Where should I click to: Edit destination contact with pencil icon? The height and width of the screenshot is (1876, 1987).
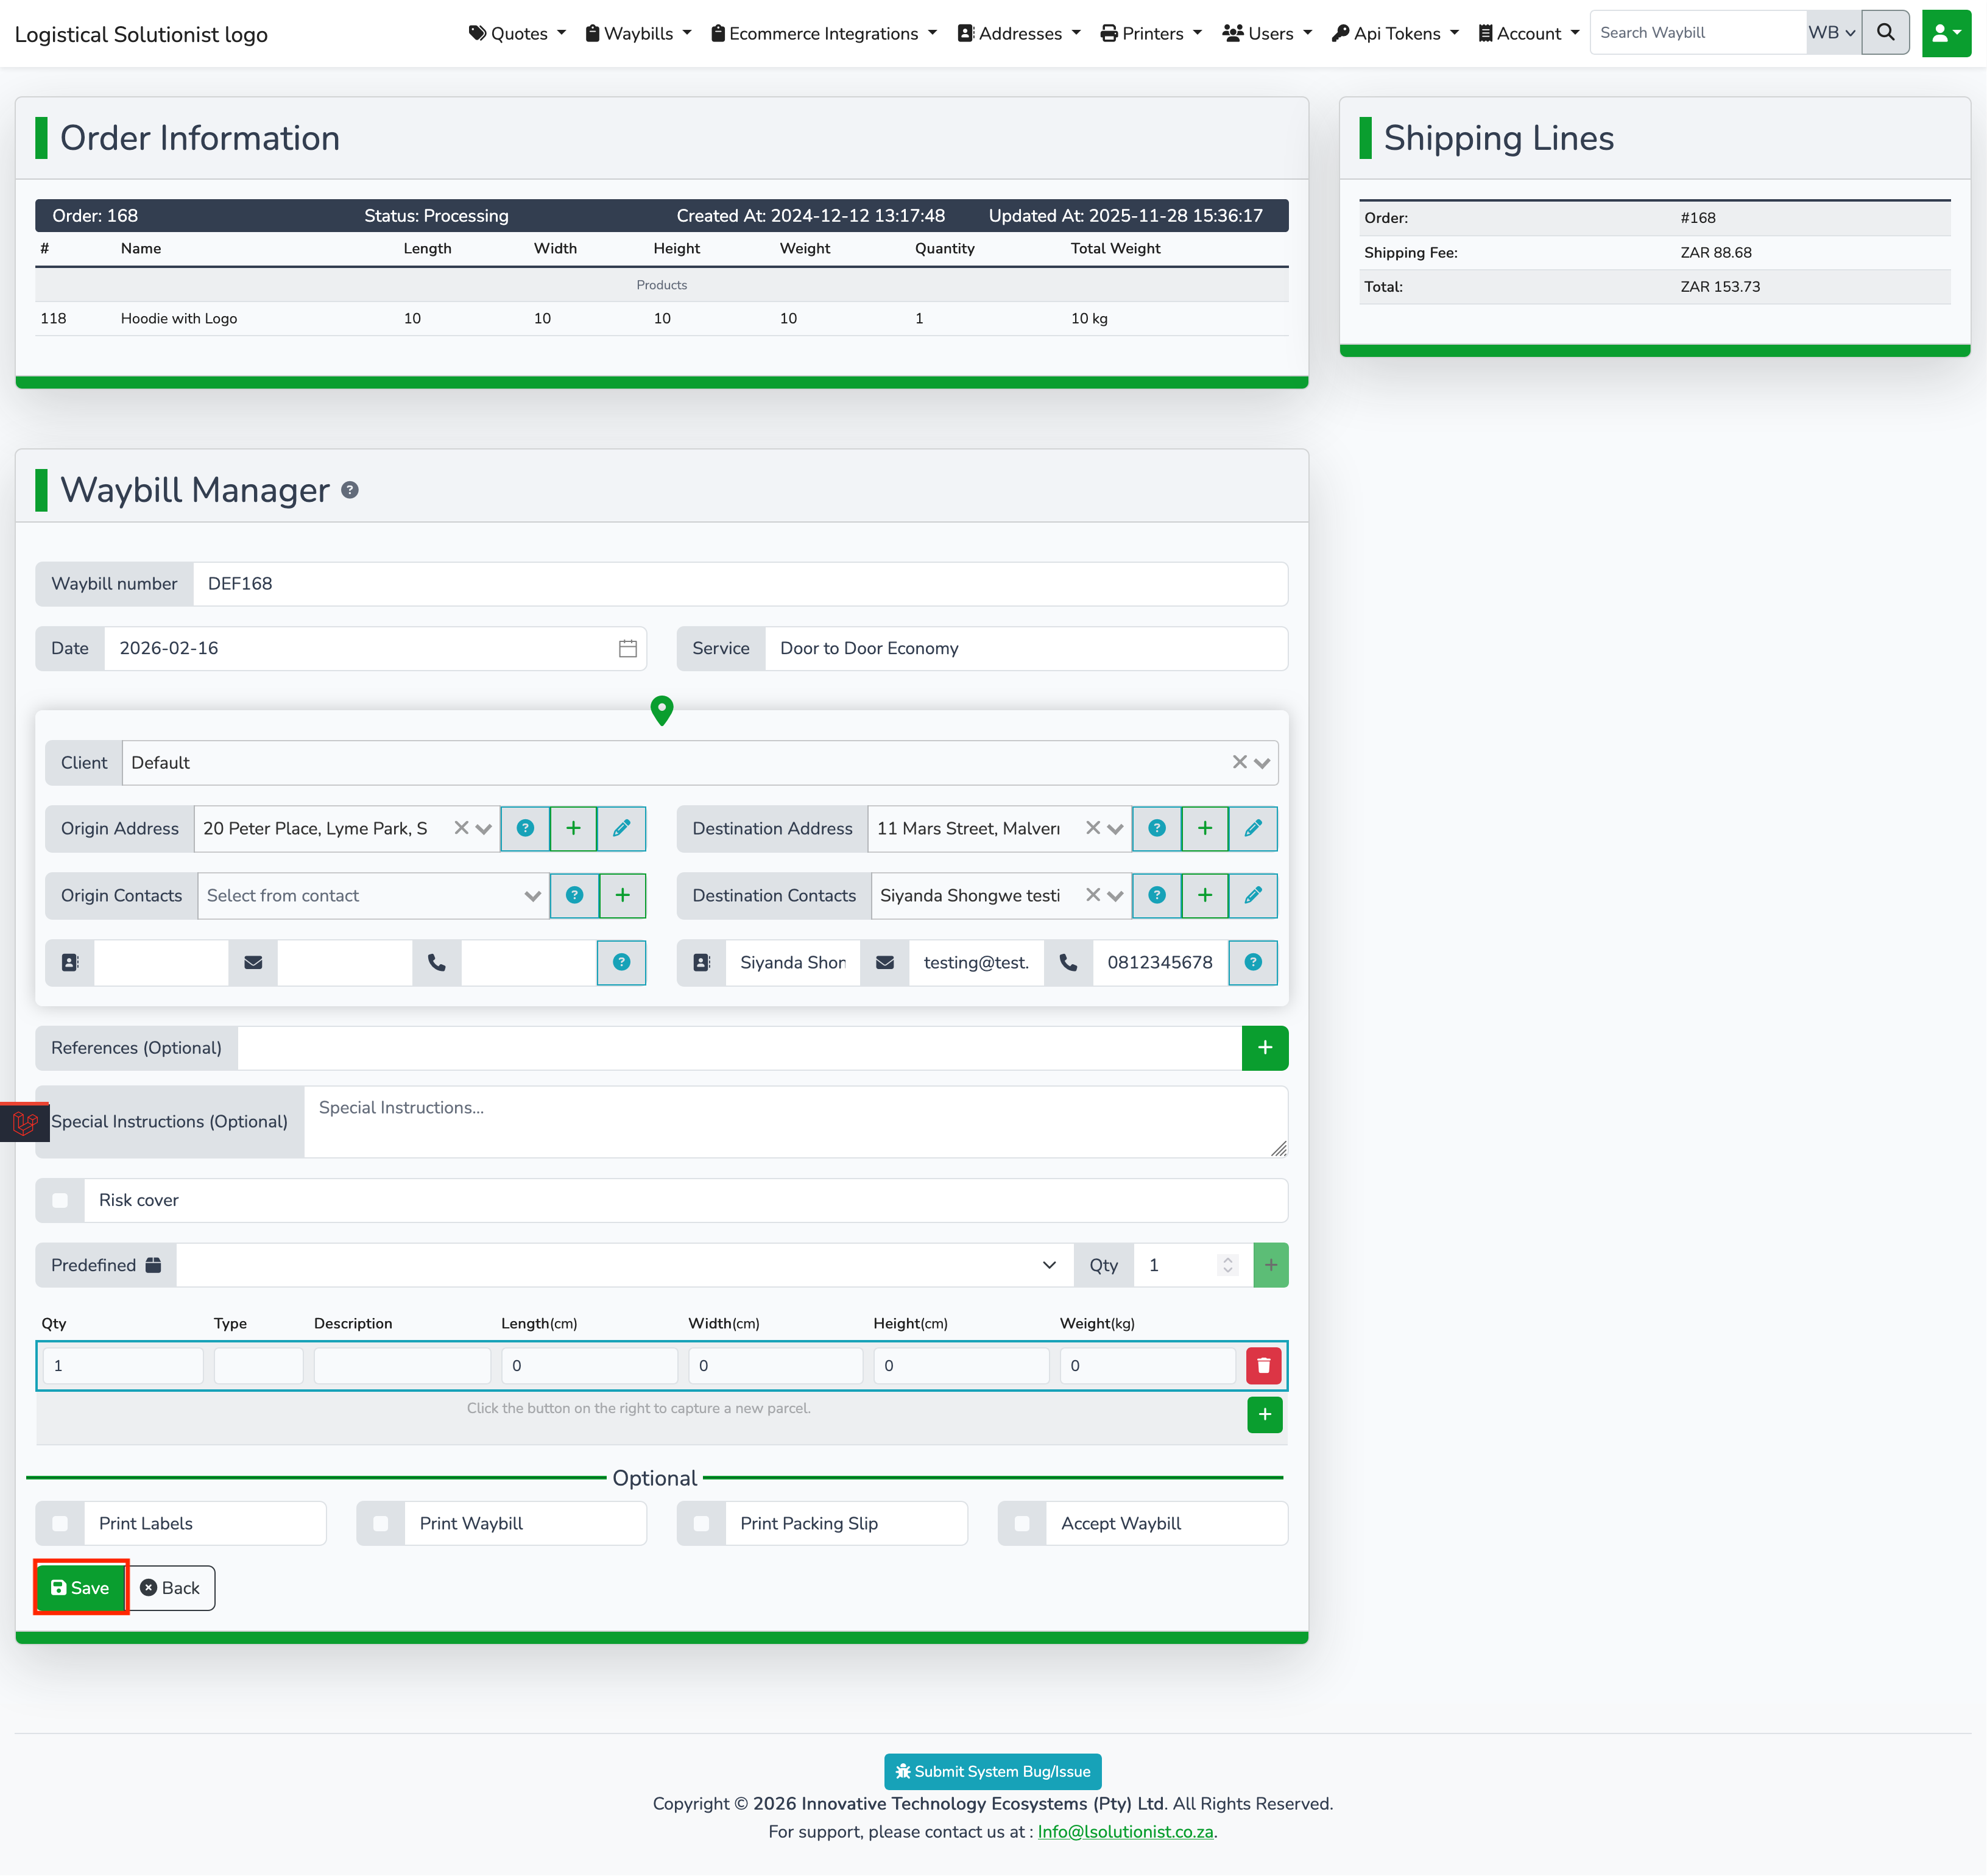1252,895
